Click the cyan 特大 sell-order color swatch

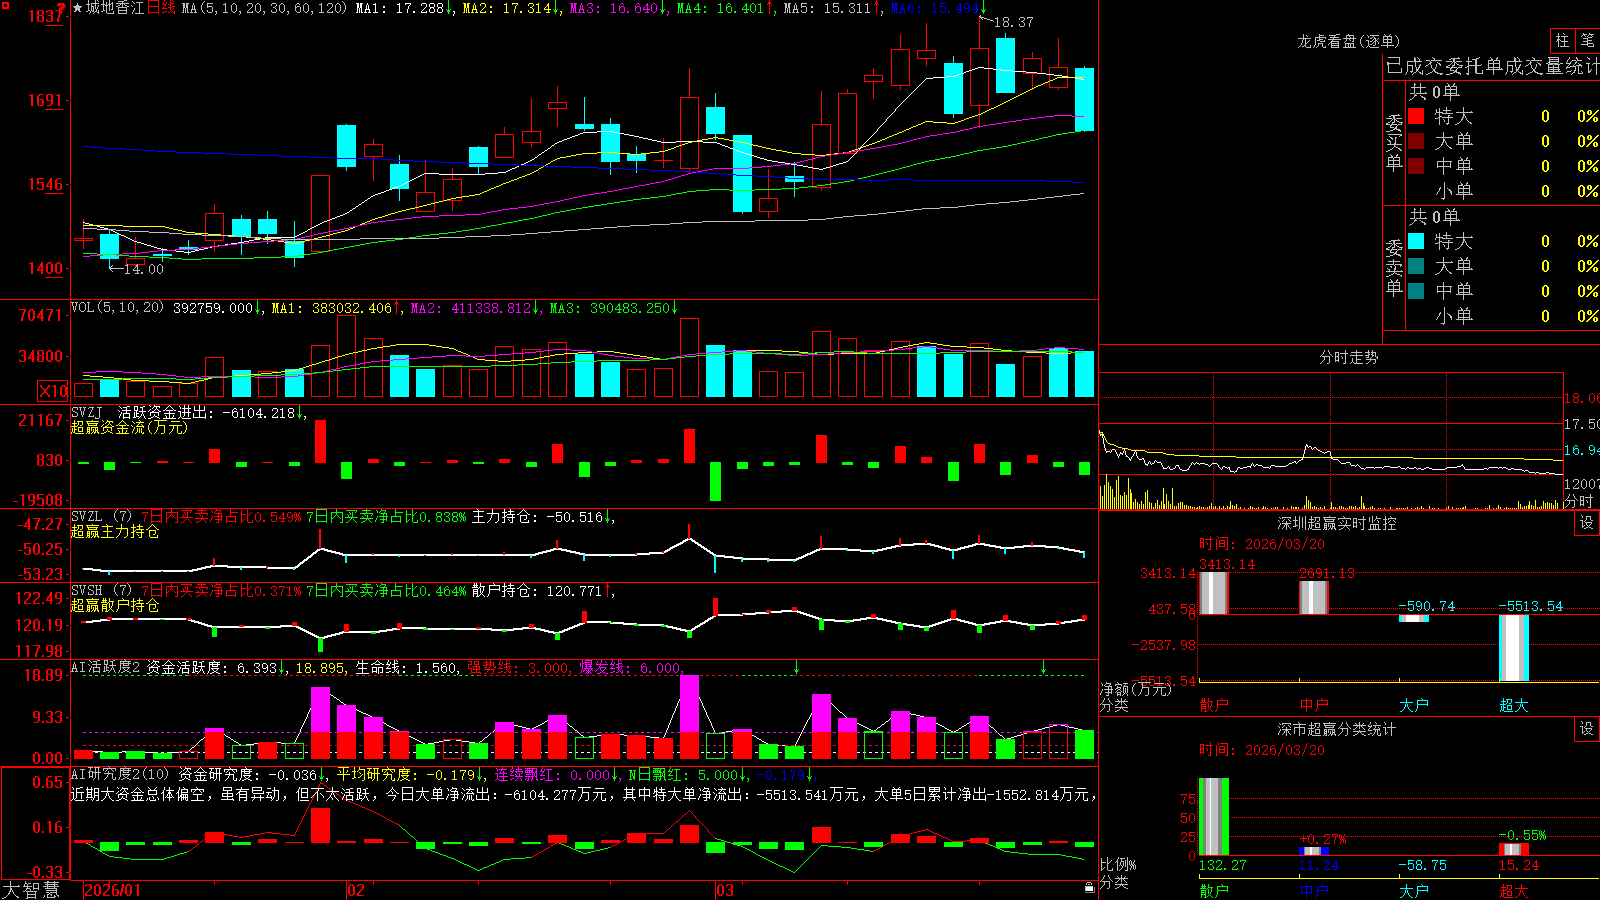(x=1416, y=241)
